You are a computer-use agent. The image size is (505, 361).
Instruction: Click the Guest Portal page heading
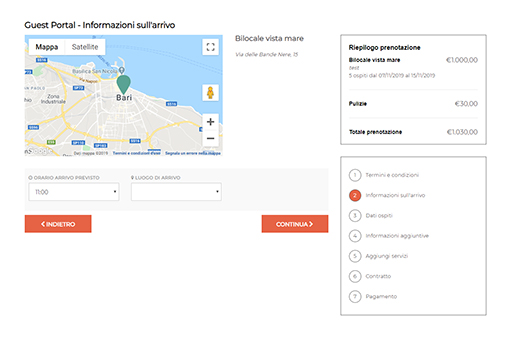click(100, 25)
